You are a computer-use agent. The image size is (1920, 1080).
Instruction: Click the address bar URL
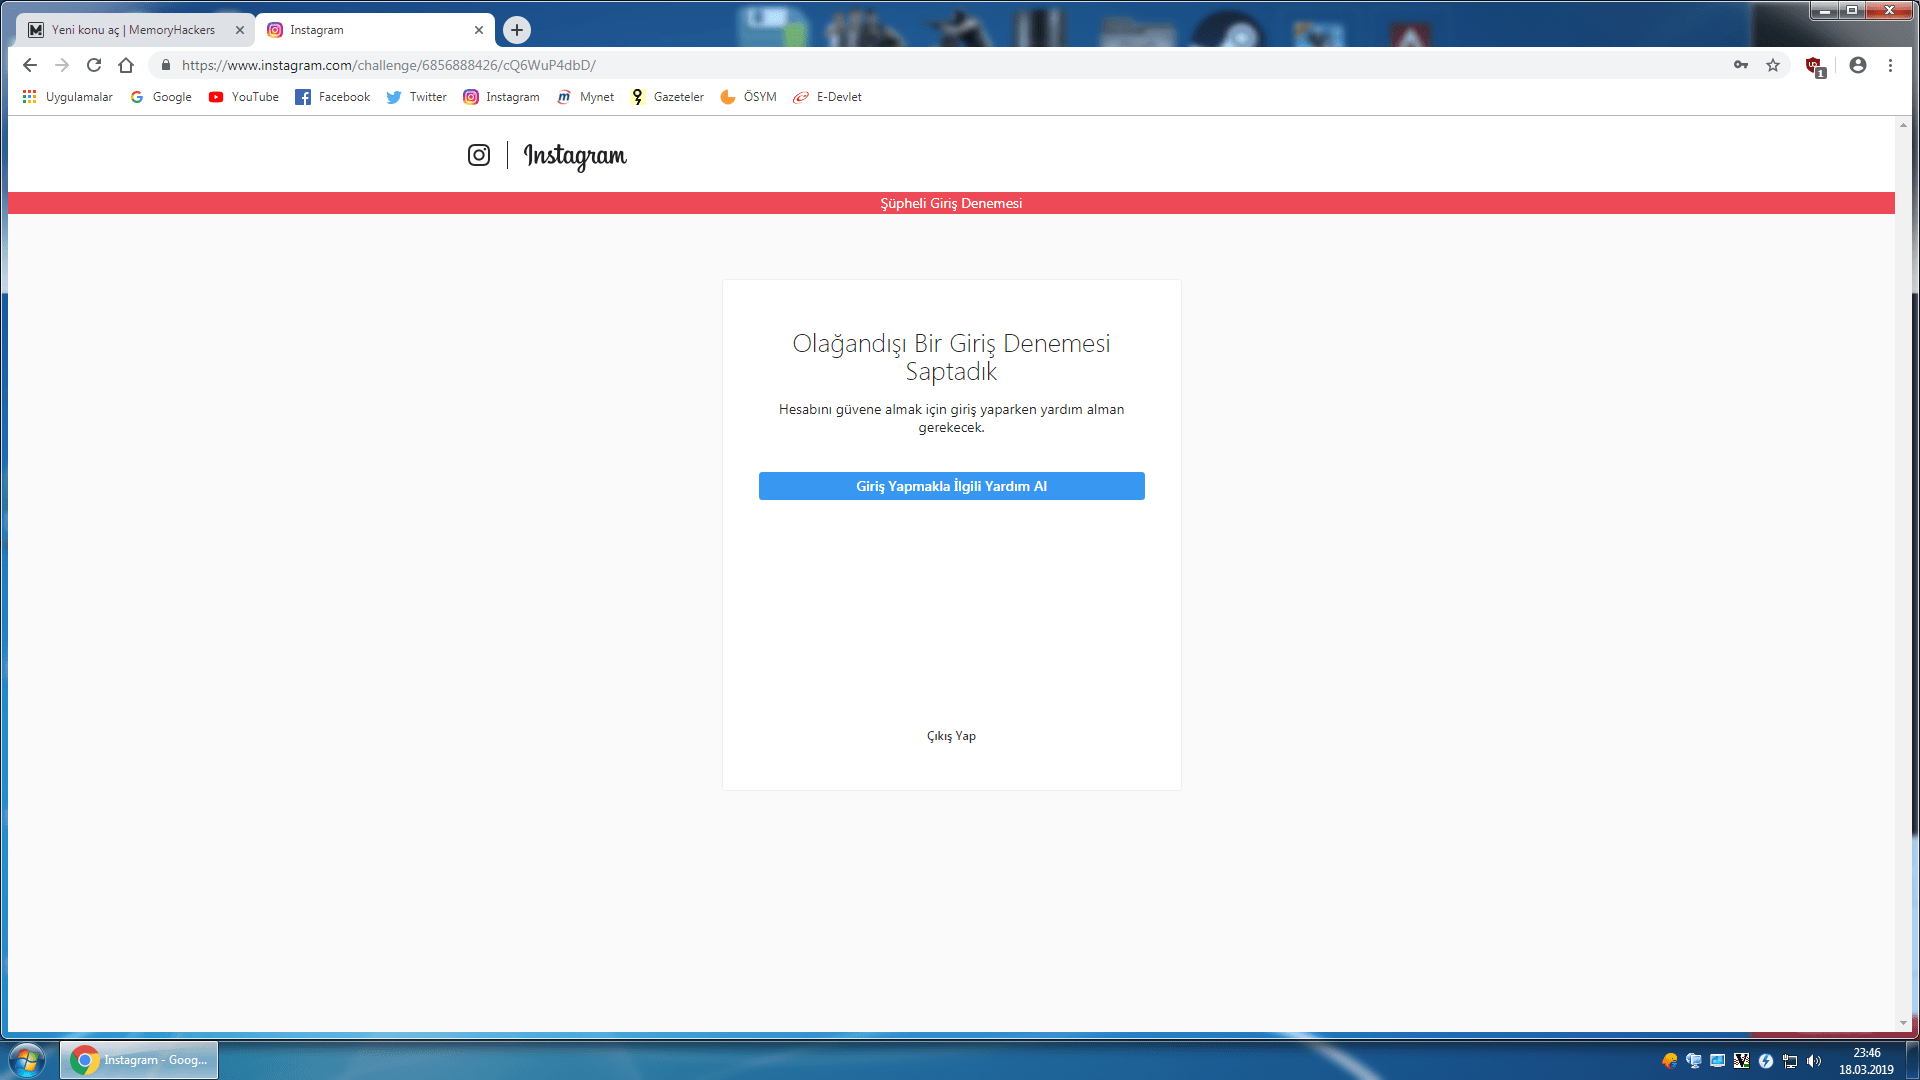pyautogui.click(x=389, y=65)
